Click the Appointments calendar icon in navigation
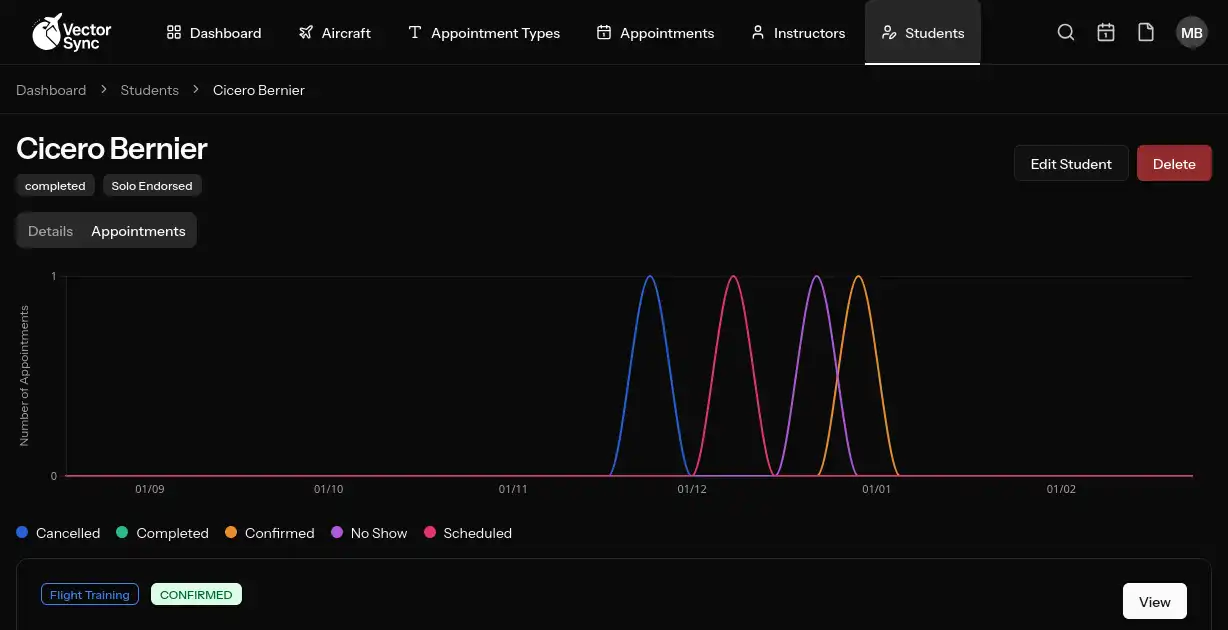This screenshot has width=1228, height=630. pos(604,32)
